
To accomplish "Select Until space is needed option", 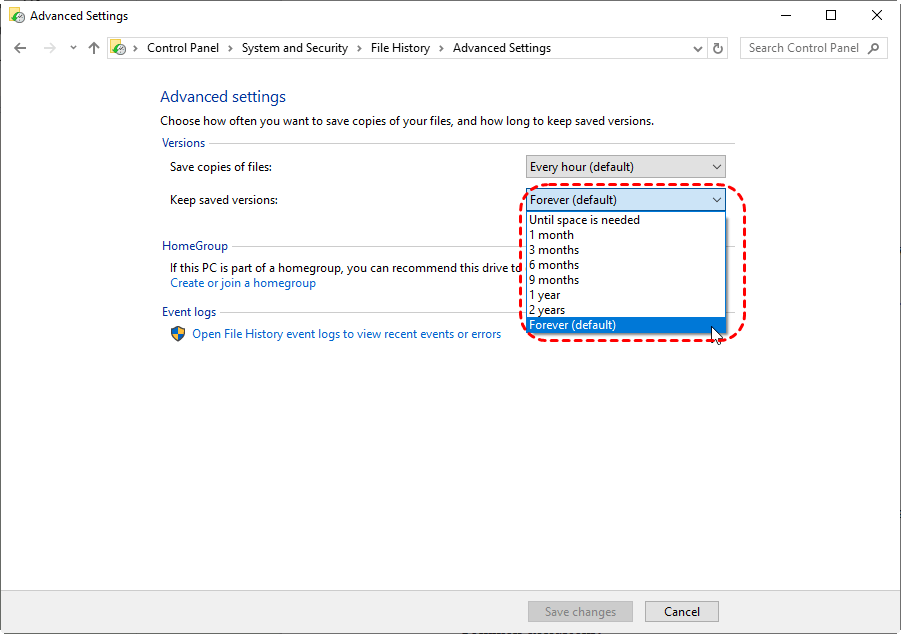I will click(585, 220).
